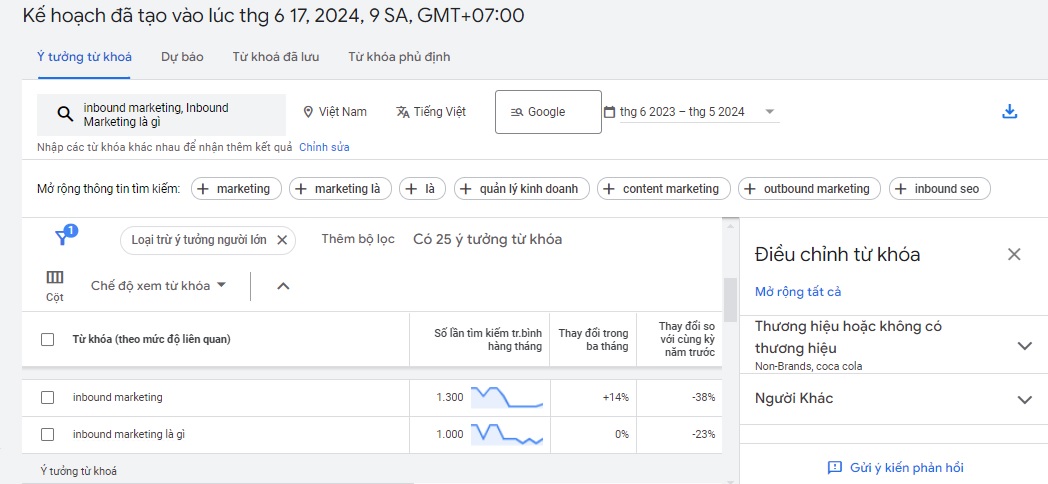This screenshot has width=1048, height=484.
Task: Check the inbound marketing là gì row checkbox
Action: click(x=47, y=435)
